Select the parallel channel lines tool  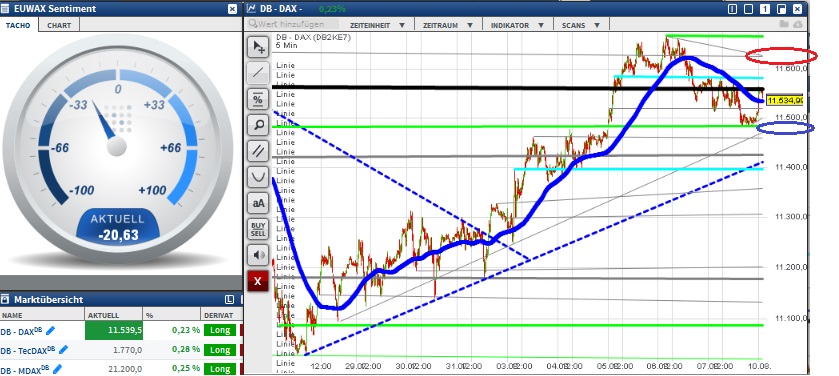[258, 151]
